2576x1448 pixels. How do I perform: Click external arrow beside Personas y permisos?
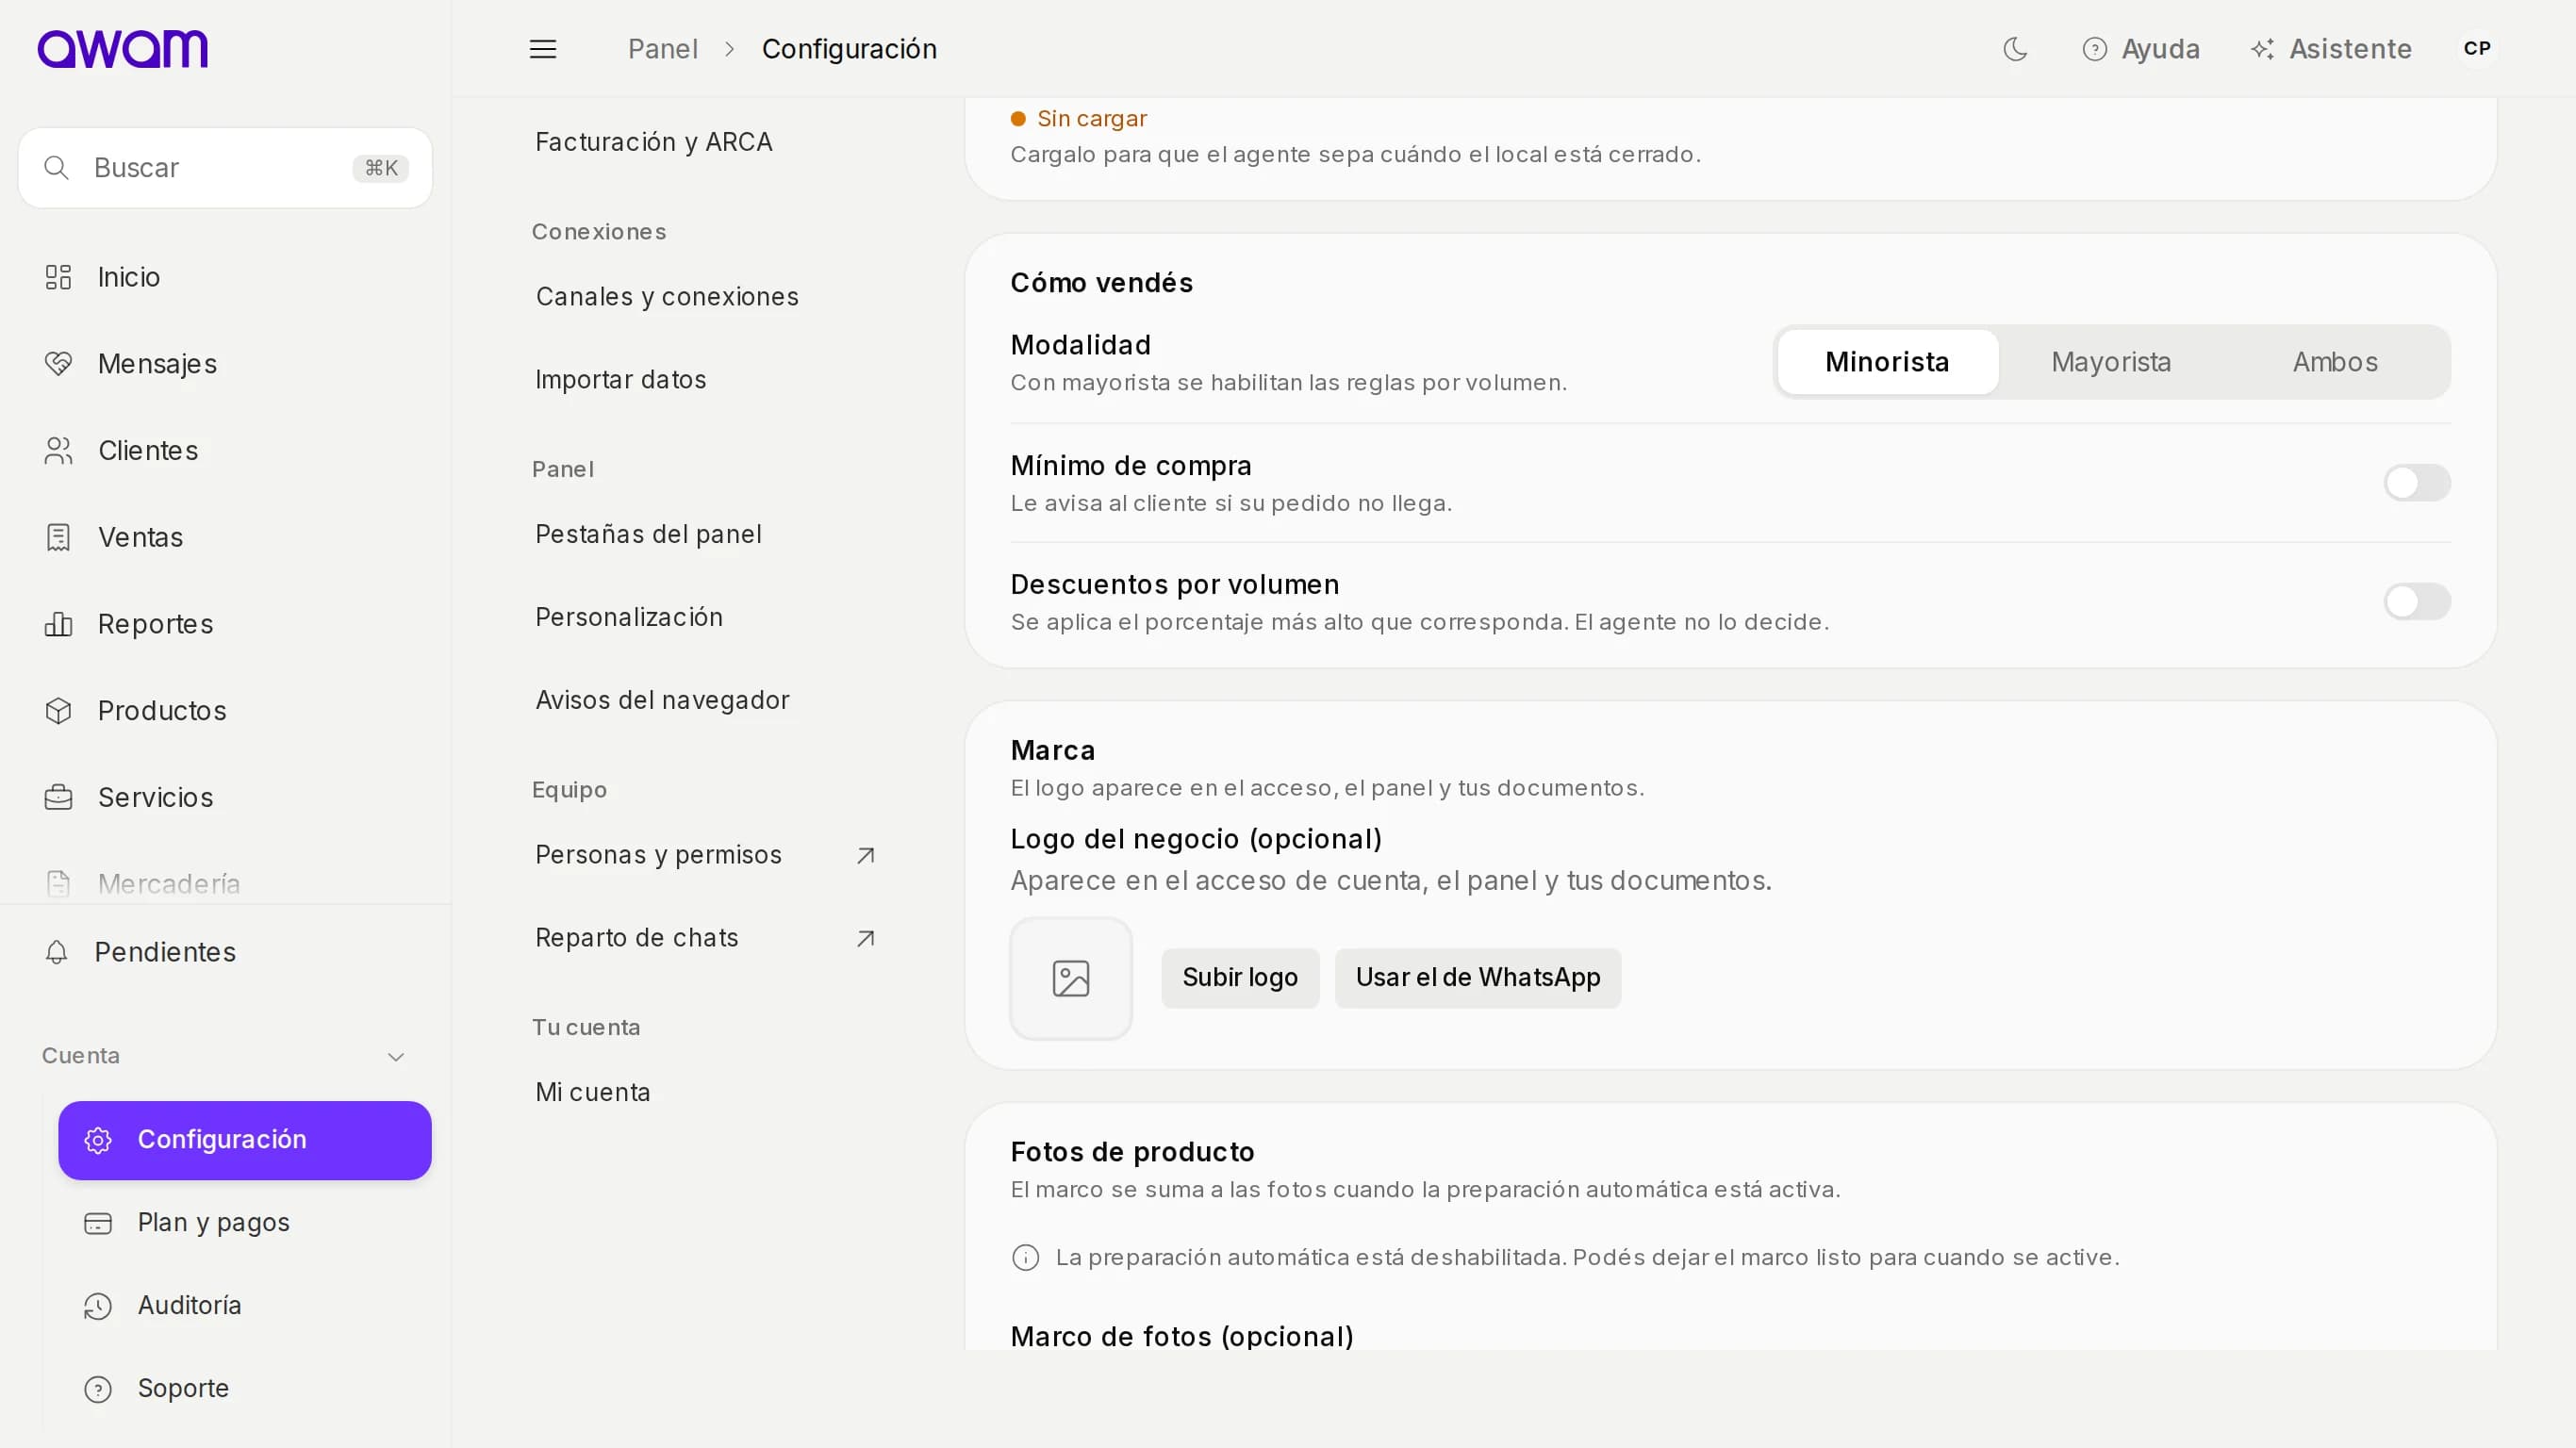[866, 855]
